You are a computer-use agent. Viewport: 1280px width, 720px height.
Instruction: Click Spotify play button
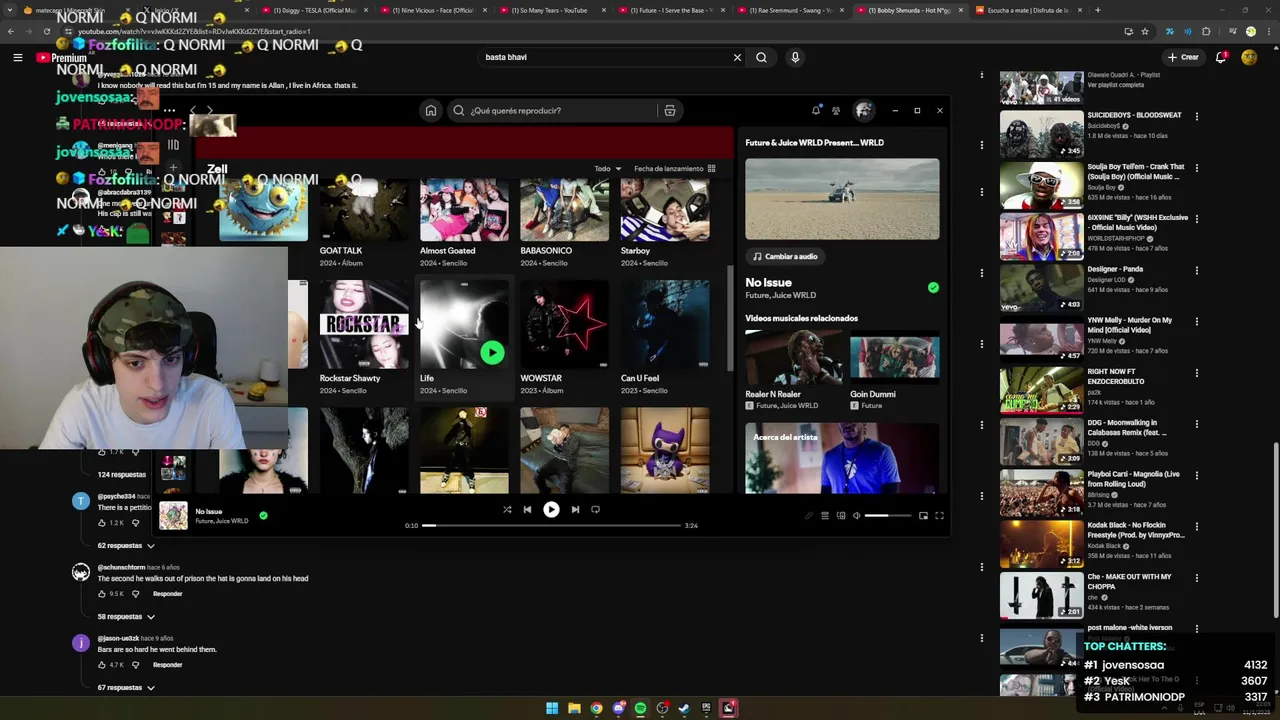coord(551,510)
